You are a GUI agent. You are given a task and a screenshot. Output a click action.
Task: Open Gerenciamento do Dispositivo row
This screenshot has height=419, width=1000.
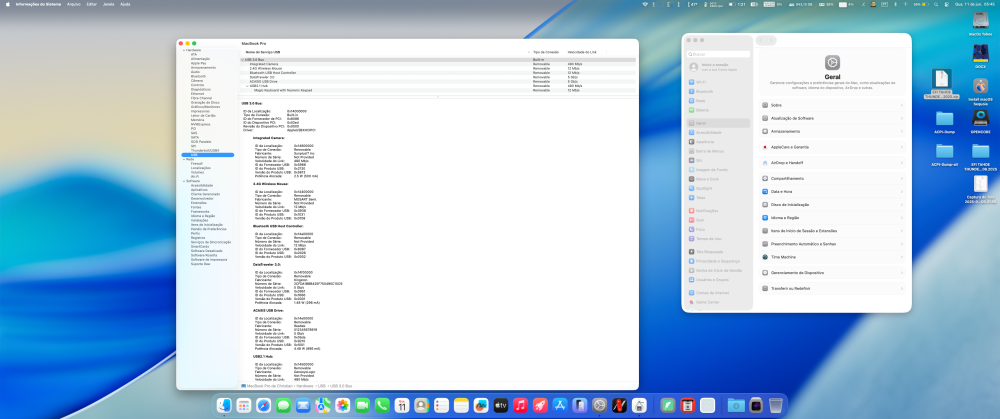[832, 272]
